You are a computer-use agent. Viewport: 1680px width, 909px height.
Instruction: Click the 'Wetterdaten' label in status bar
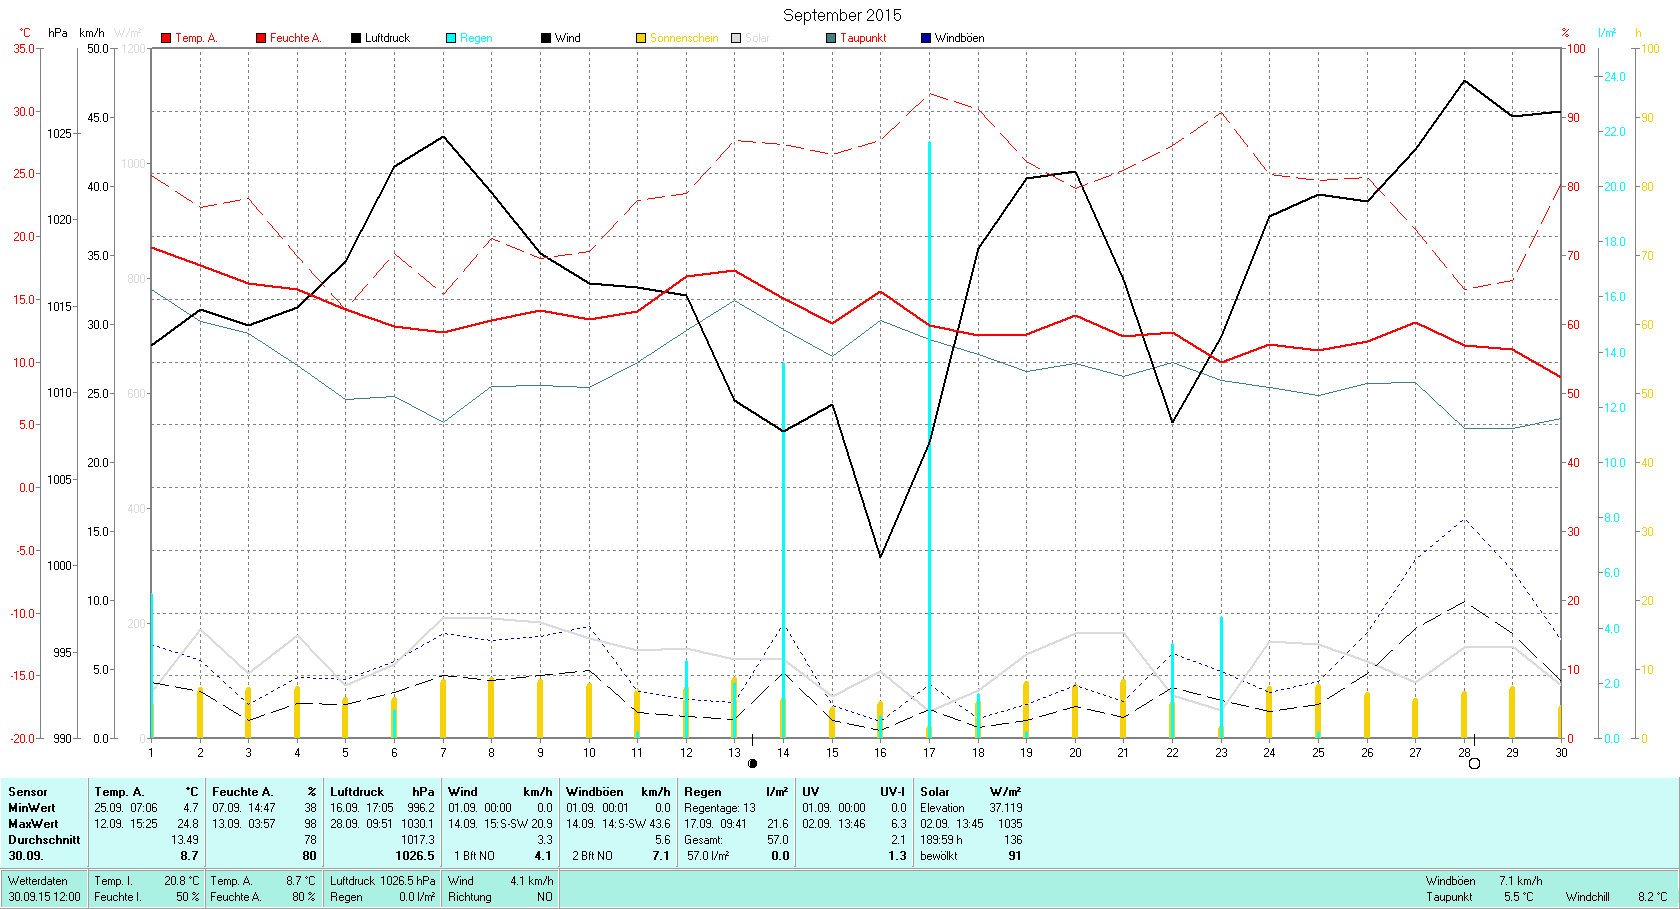[x=38, y=881]
